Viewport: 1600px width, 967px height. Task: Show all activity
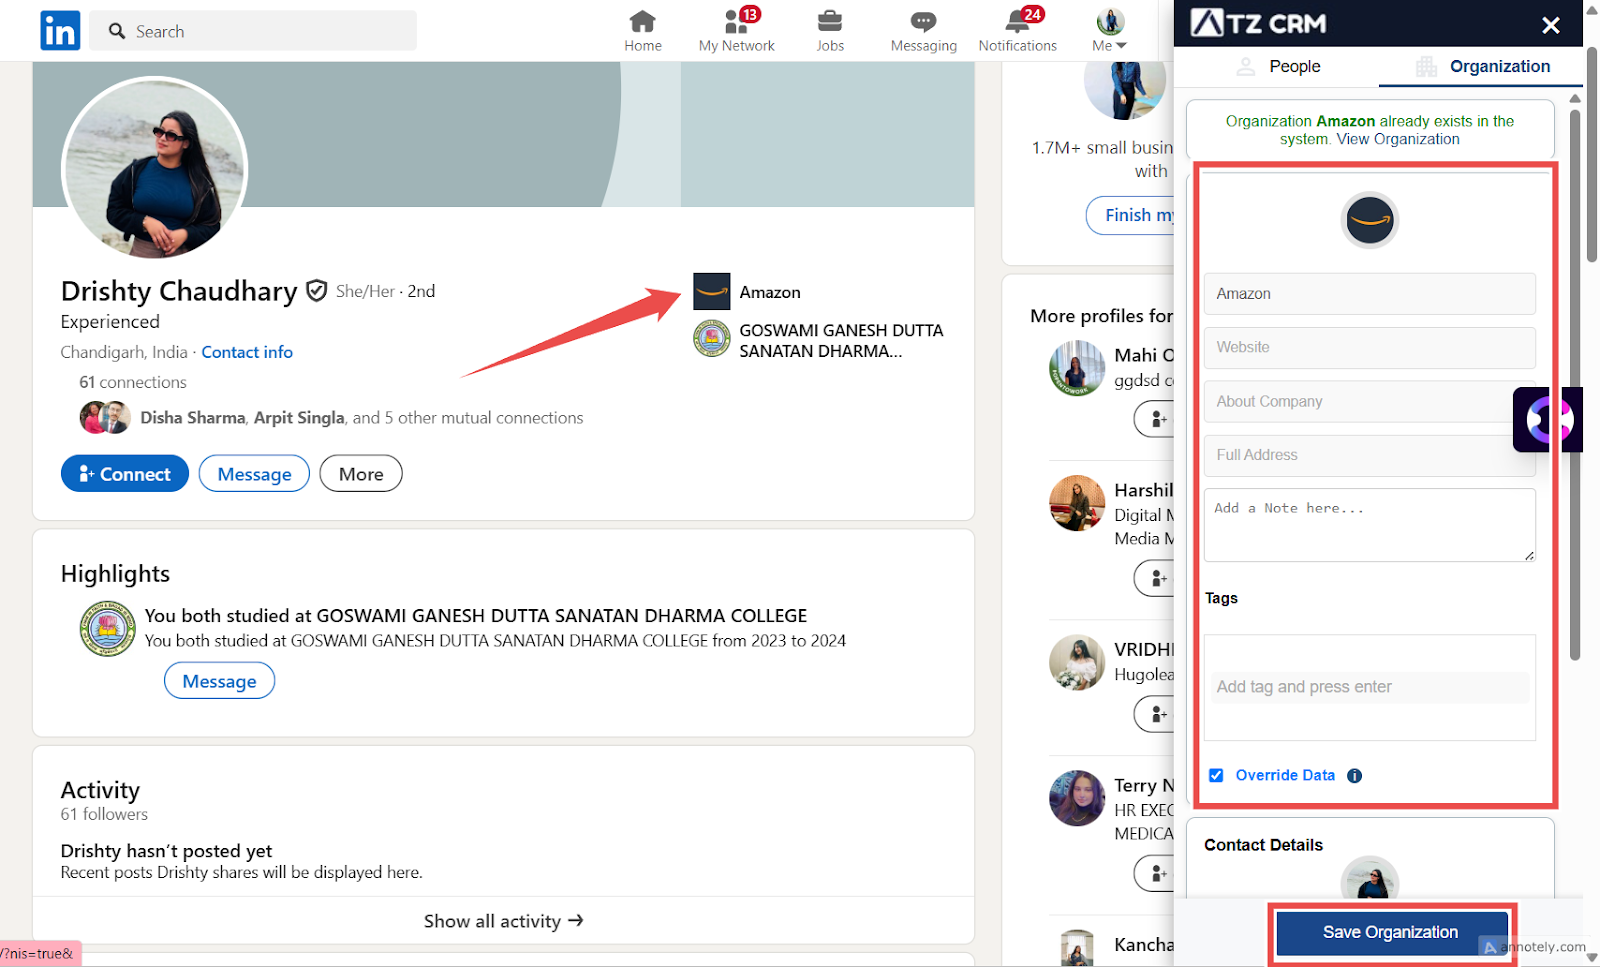point(503,921)
